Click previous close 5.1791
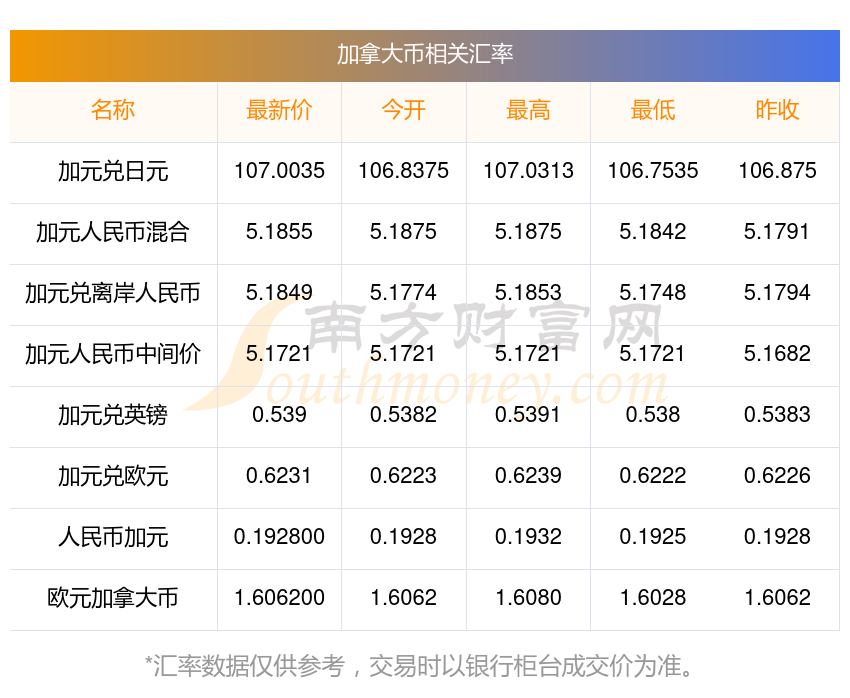The image size is (850, 698). [x=777, y=232]
